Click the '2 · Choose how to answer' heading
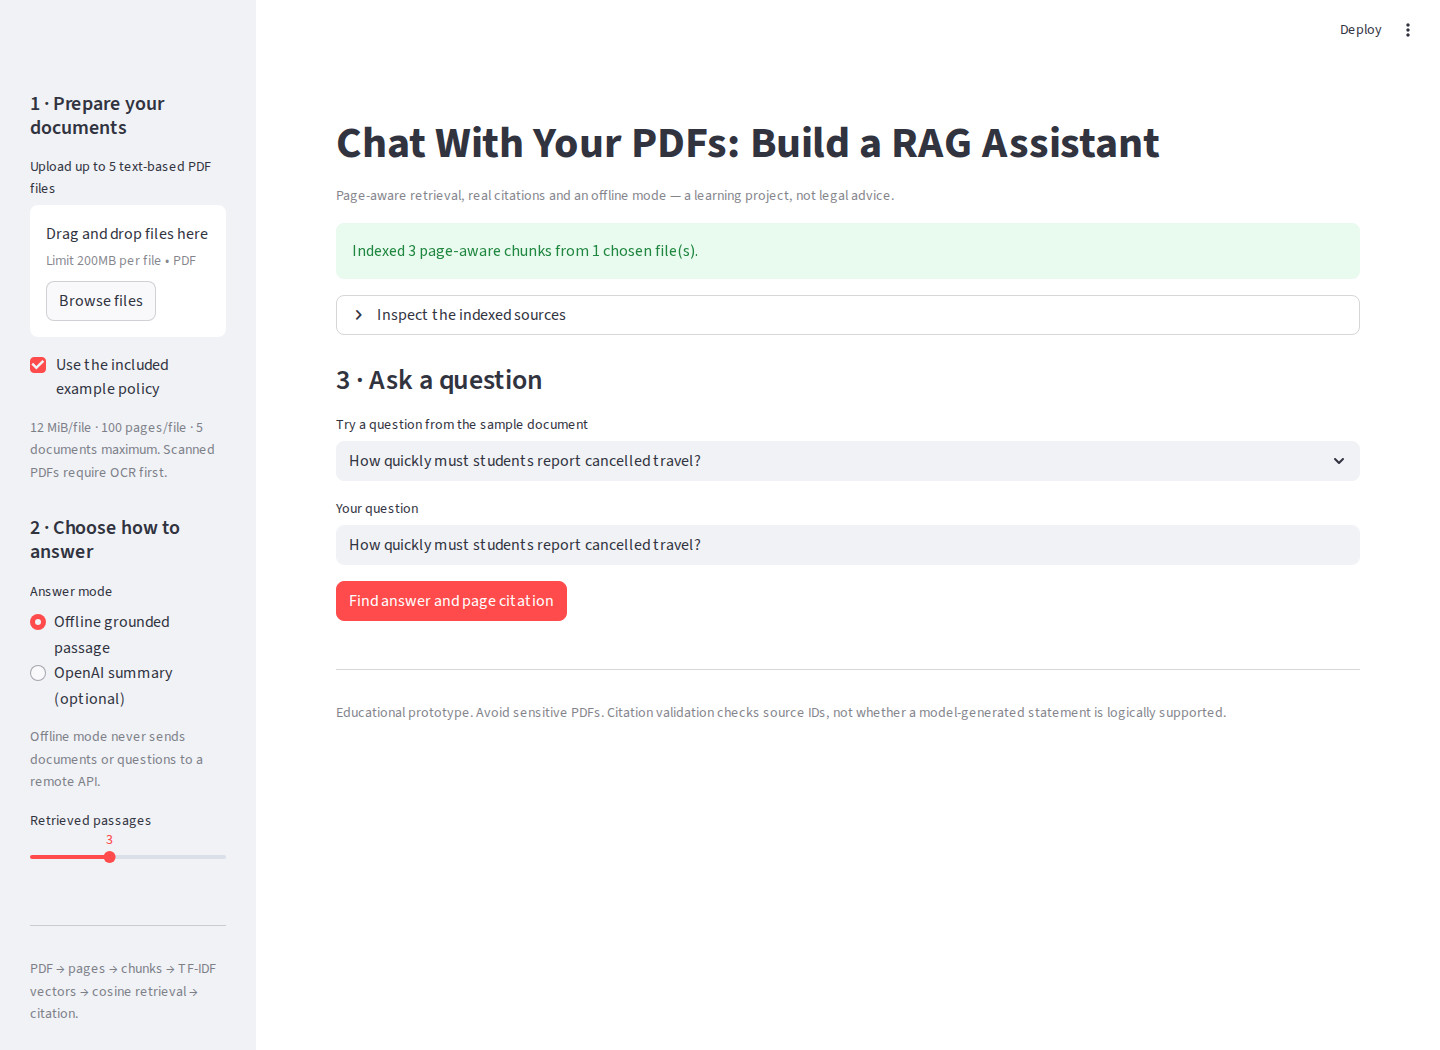Image resolution: width=1440 pixels, height=1050 pixels. [105, 540]
